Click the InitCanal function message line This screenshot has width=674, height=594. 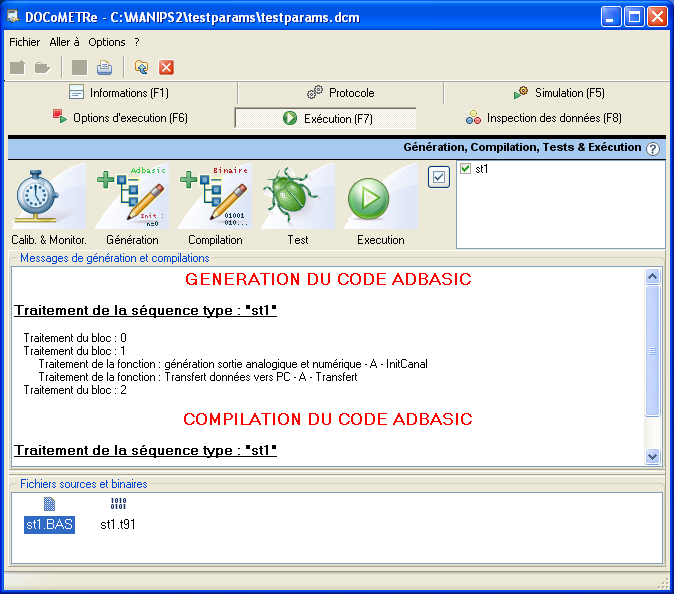tap(233, 364)
